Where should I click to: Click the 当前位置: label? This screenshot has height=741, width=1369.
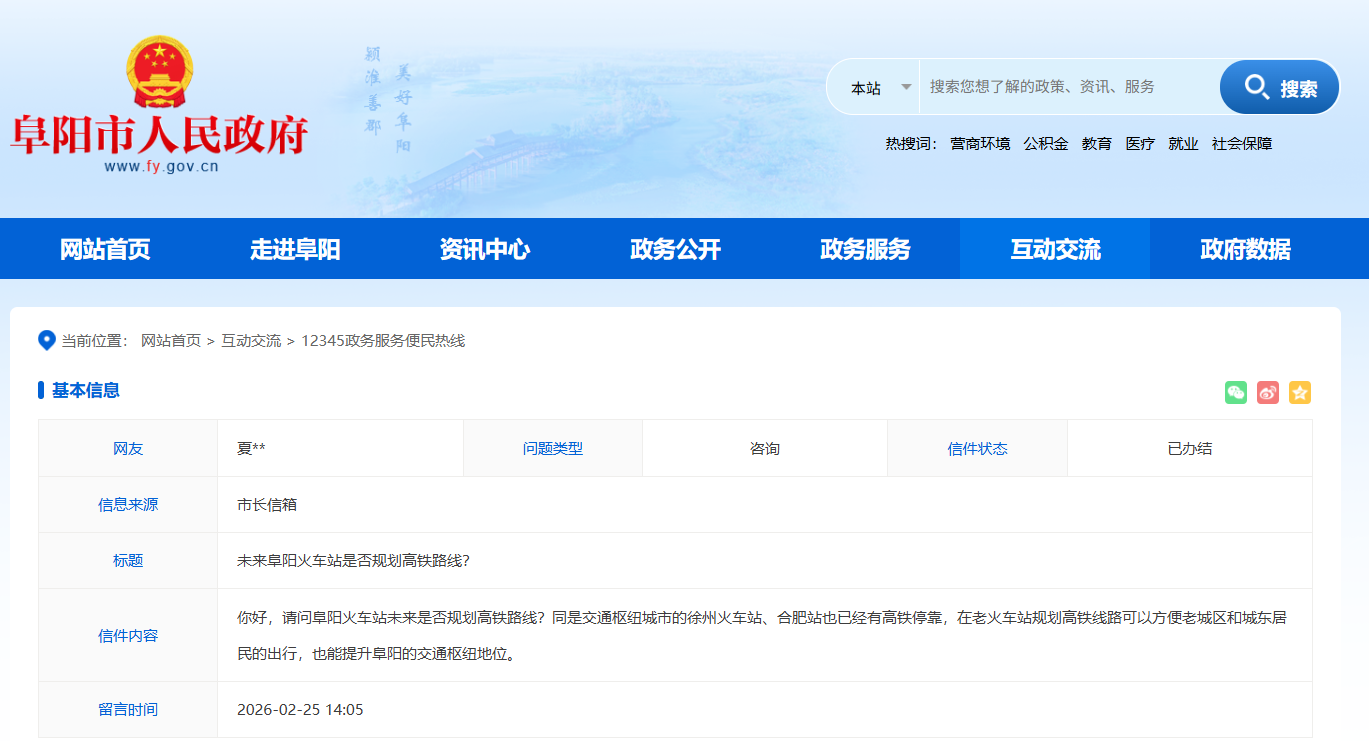point(95,341)
